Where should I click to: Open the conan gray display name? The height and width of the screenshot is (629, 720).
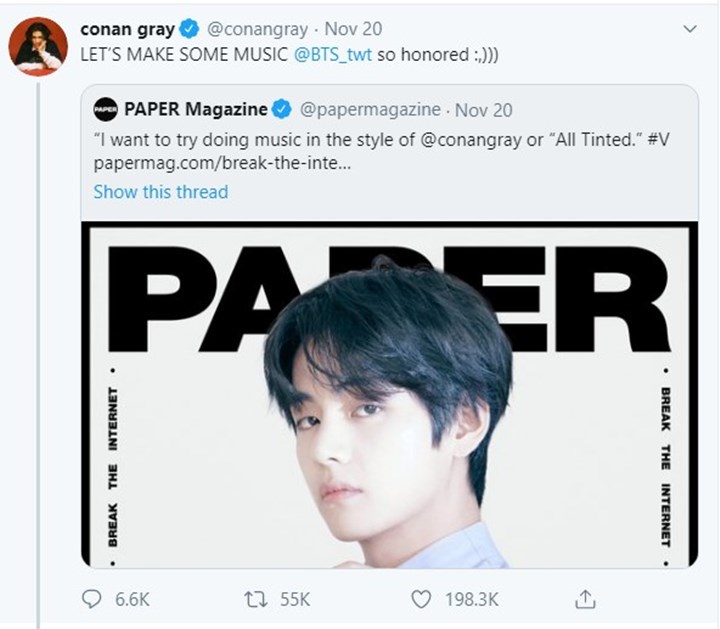click(x=125, y=29)
